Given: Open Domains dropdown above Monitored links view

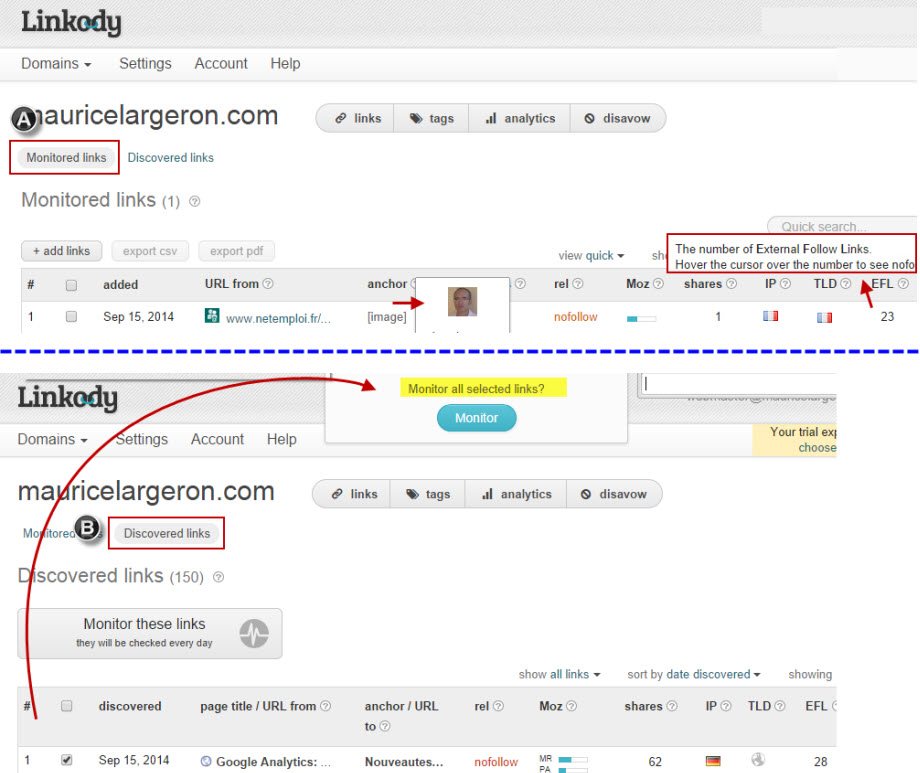Looking at the screenshot, I should [x=56, y=63].
